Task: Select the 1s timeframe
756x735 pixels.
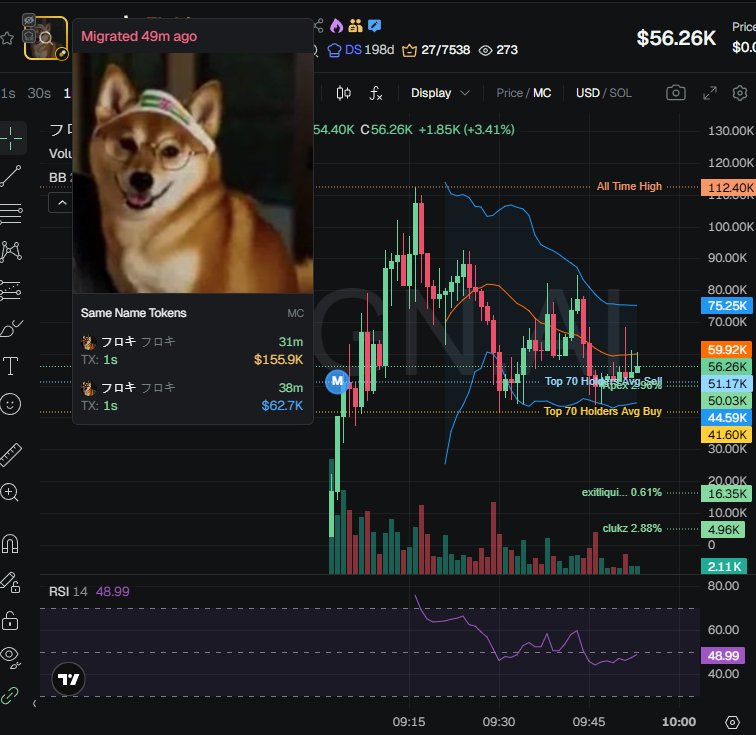Action: tap(8, 93)
